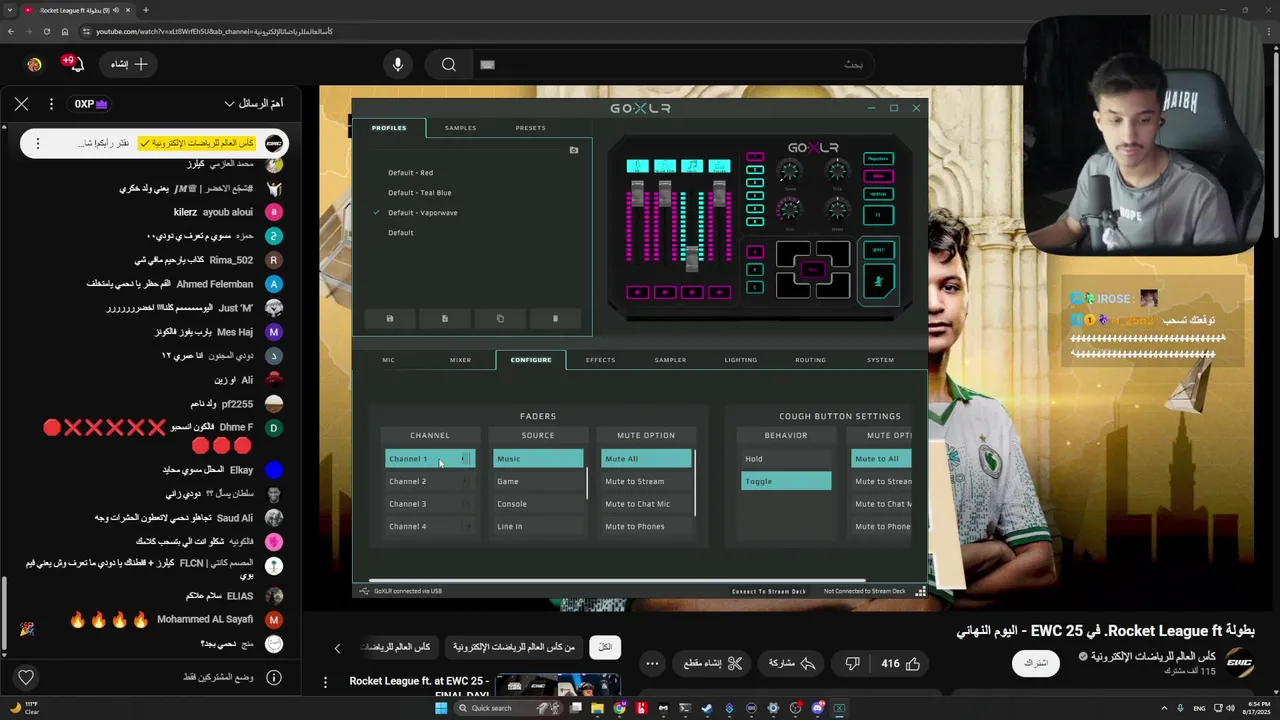1280x720 pixels.
Task: Open the System tab
Action: click(880, 360)
